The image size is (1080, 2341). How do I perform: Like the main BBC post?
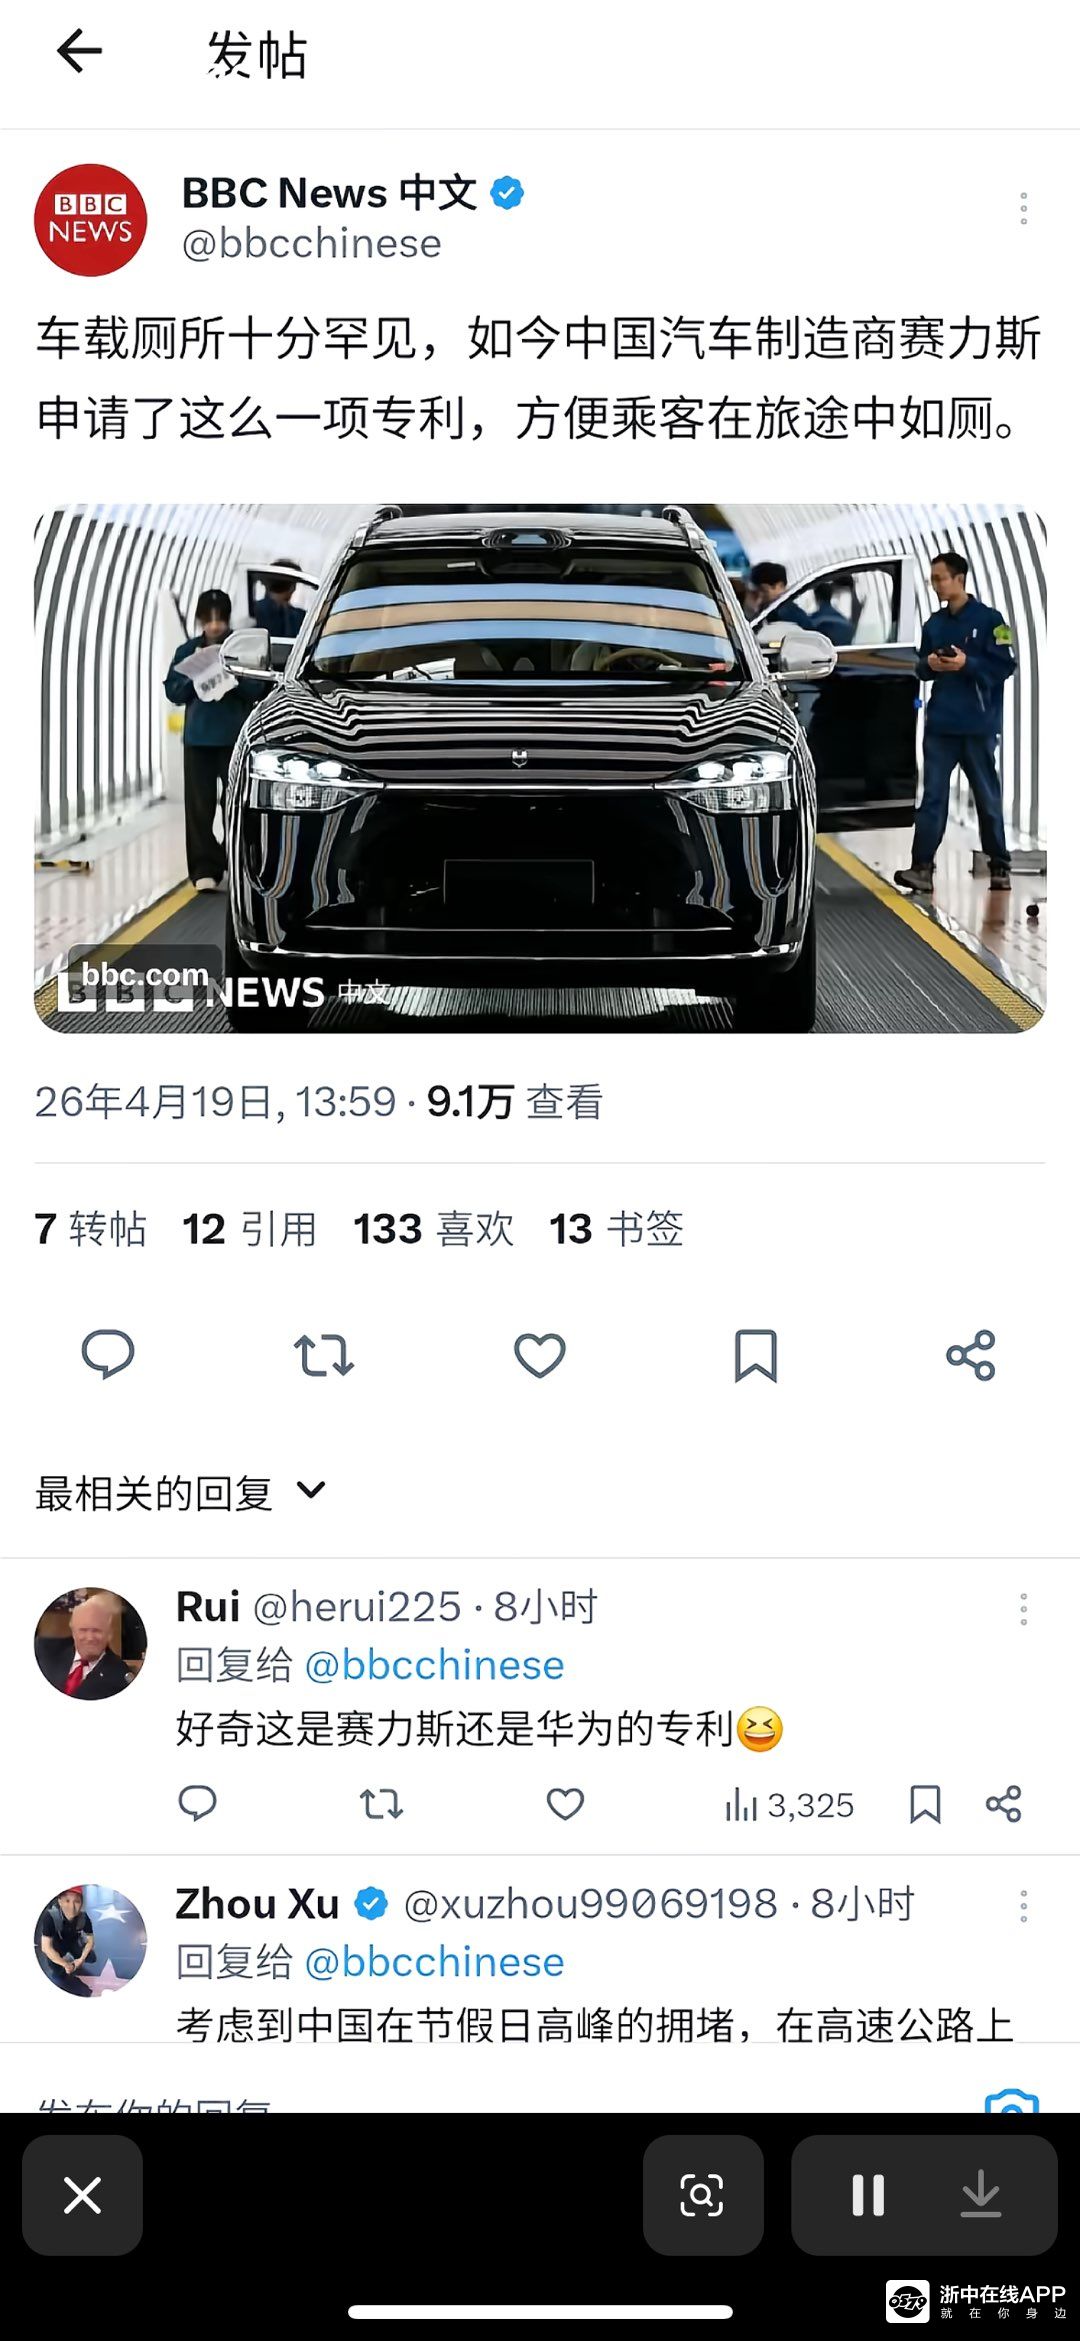[540, 1355]
